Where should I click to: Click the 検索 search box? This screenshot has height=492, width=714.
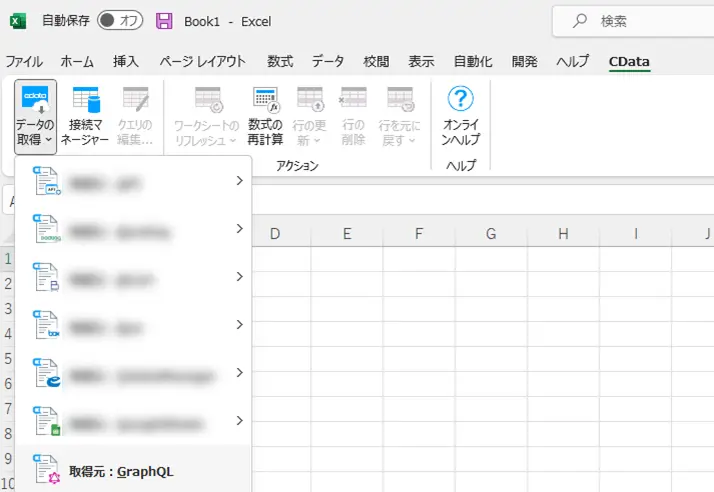[x=633, y=21]
